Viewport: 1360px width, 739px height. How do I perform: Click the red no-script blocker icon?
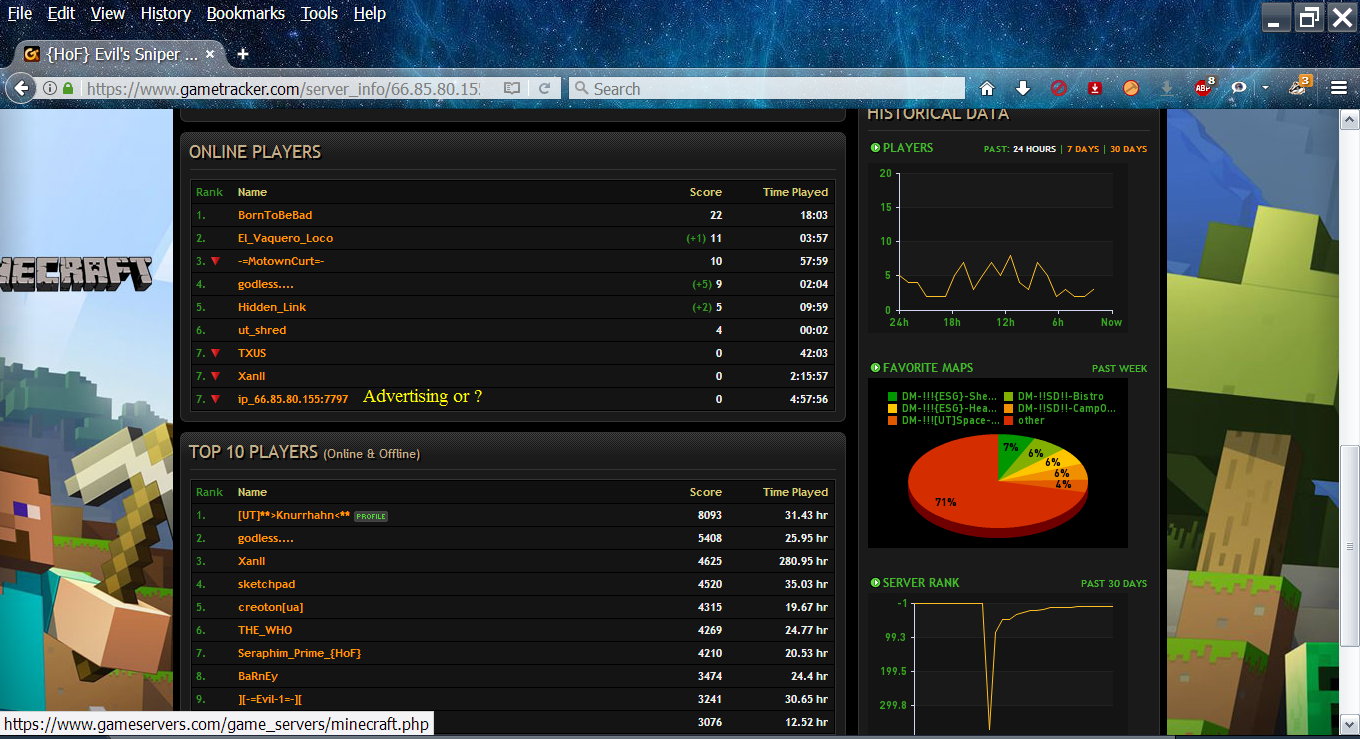1059,88
